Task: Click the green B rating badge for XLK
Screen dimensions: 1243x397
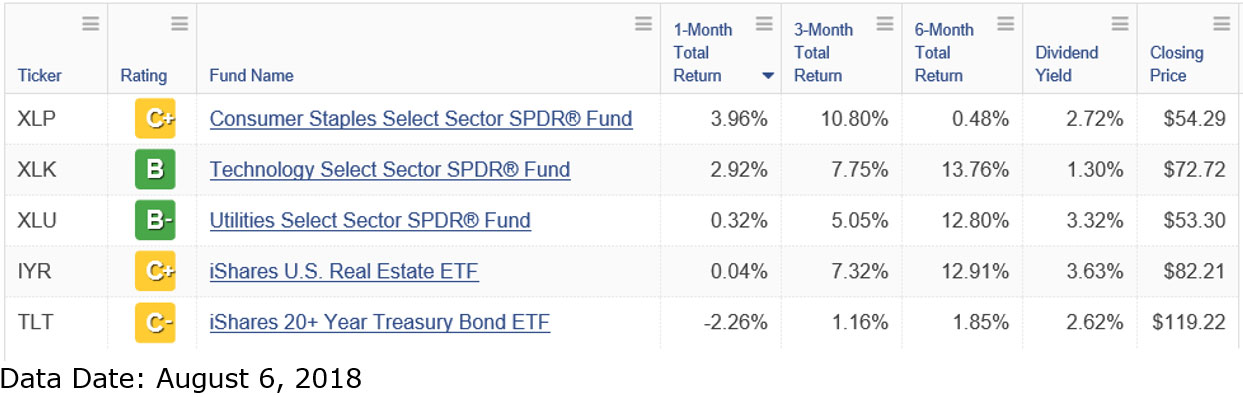Action: coord(155,169)
